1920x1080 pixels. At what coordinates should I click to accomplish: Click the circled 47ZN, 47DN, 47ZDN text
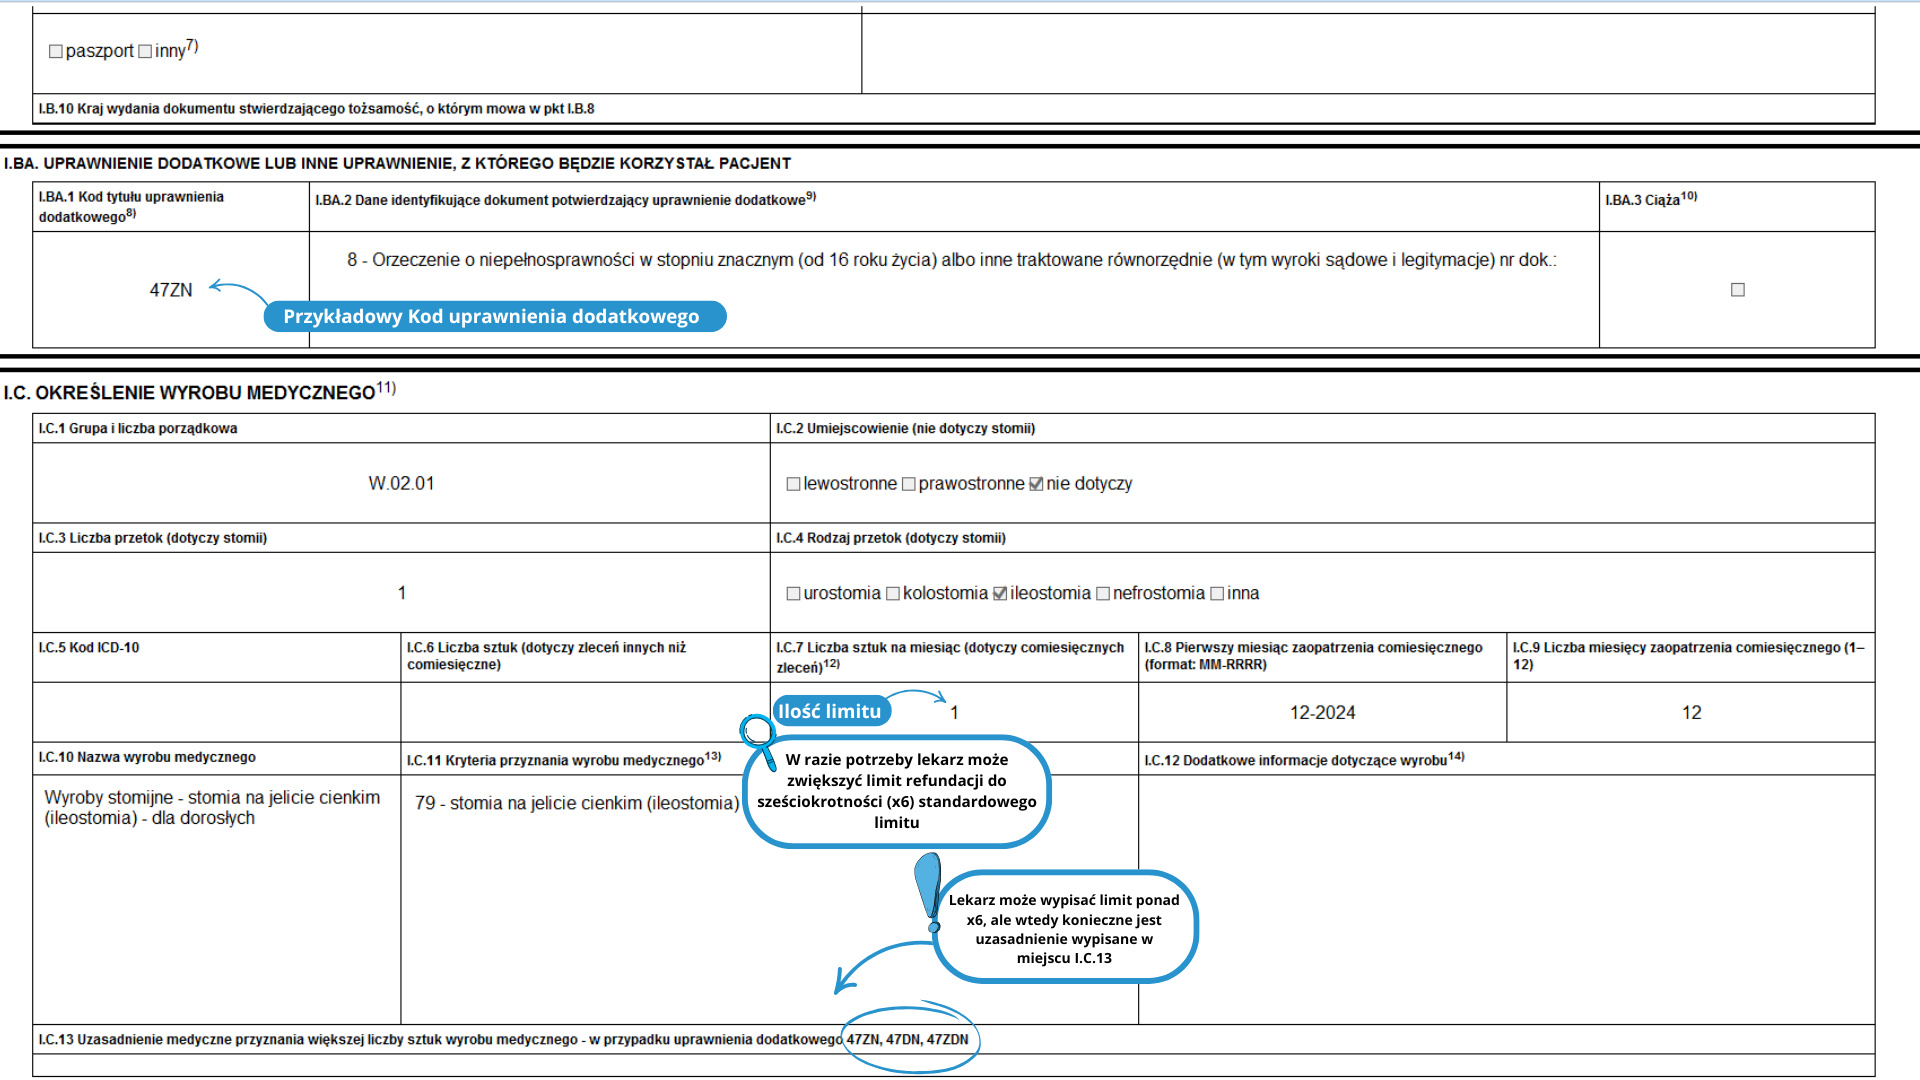[907, 1040]
